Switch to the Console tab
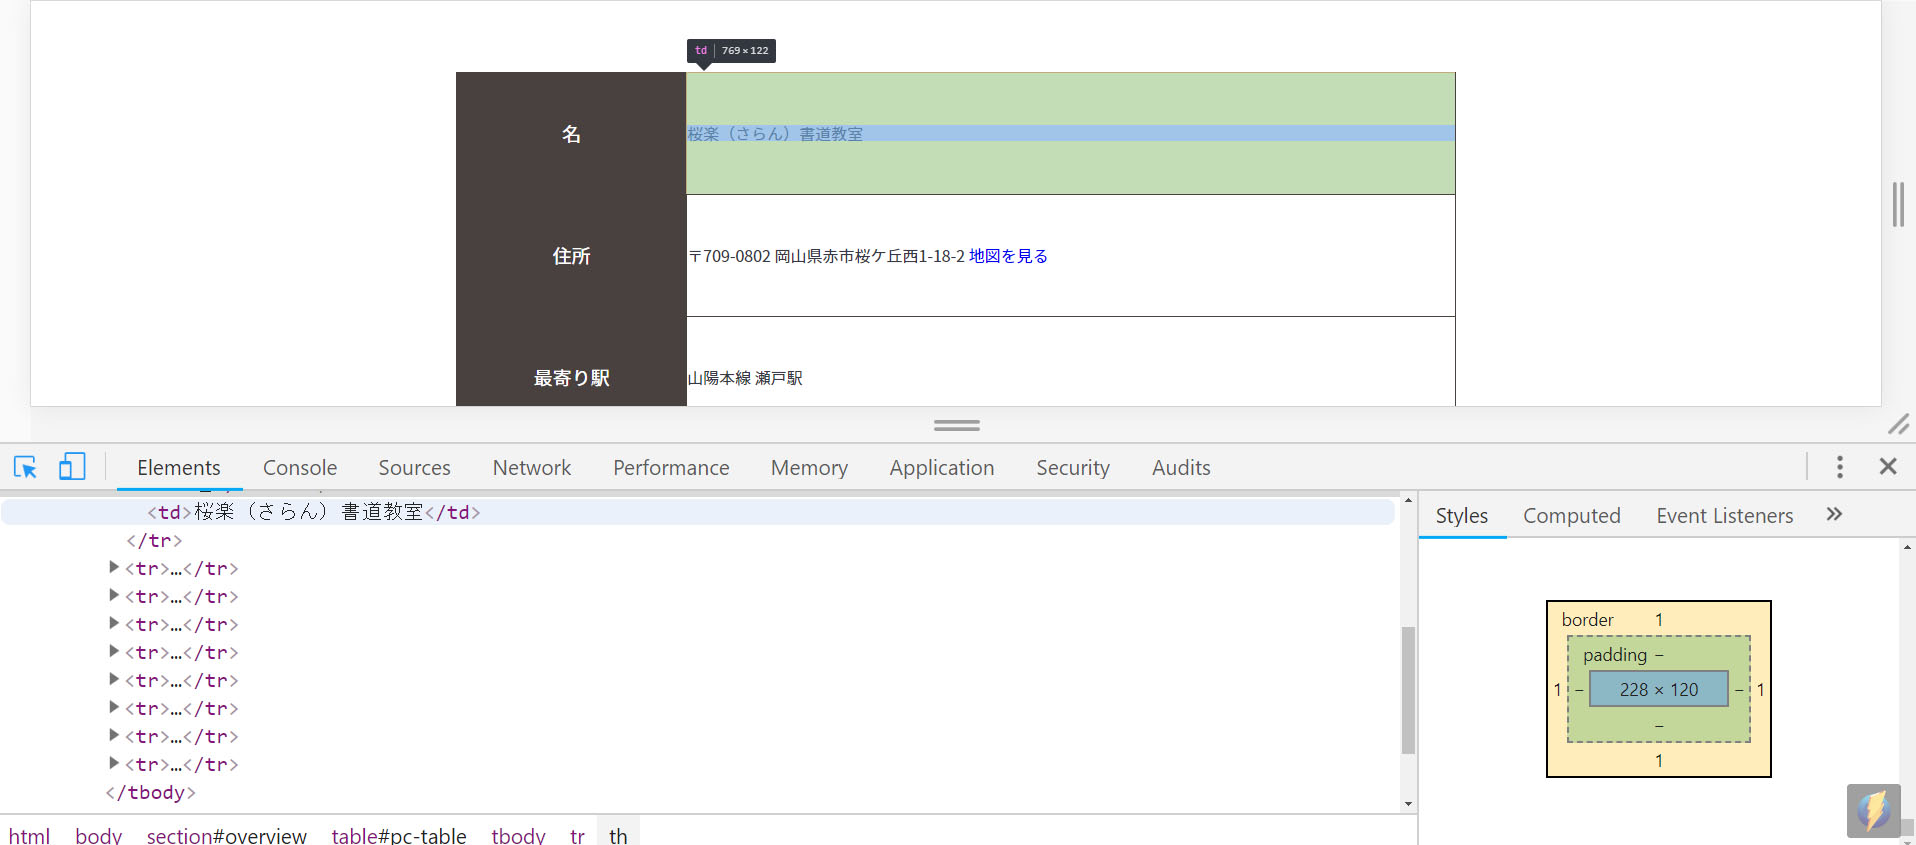 tap(300, 468)
